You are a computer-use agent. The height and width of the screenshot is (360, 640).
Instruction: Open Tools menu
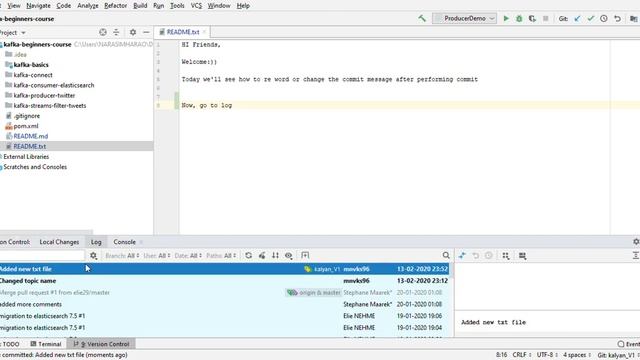click(177, 6)
